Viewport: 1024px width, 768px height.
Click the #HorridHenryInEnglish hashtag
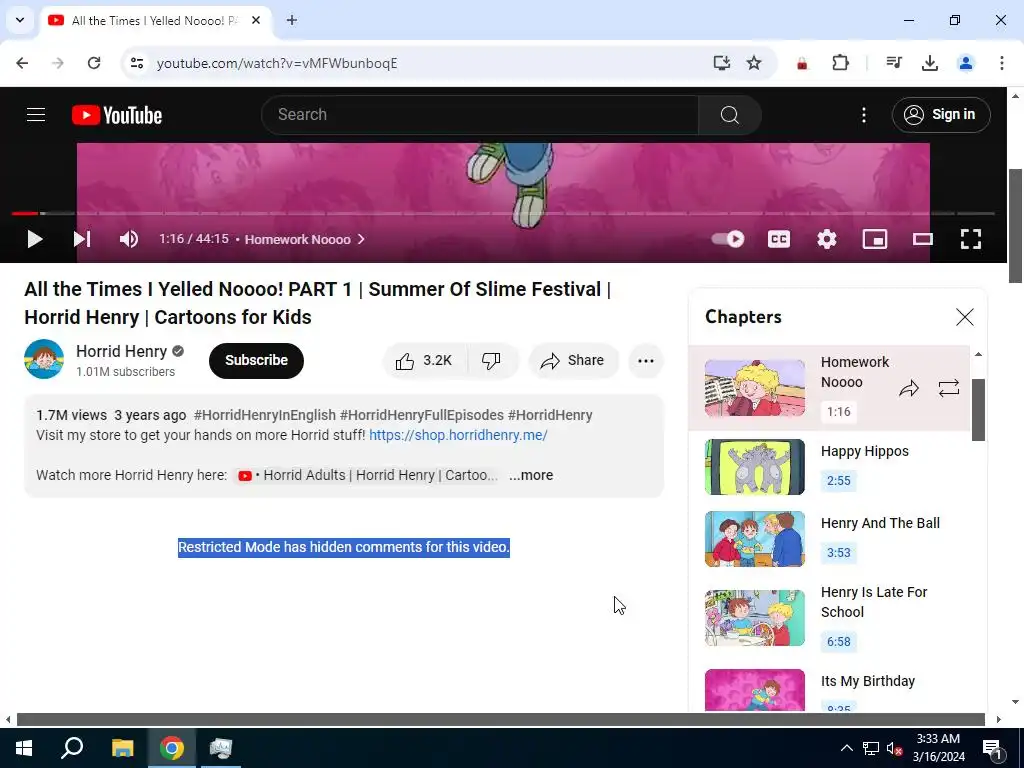click(264, 415)
